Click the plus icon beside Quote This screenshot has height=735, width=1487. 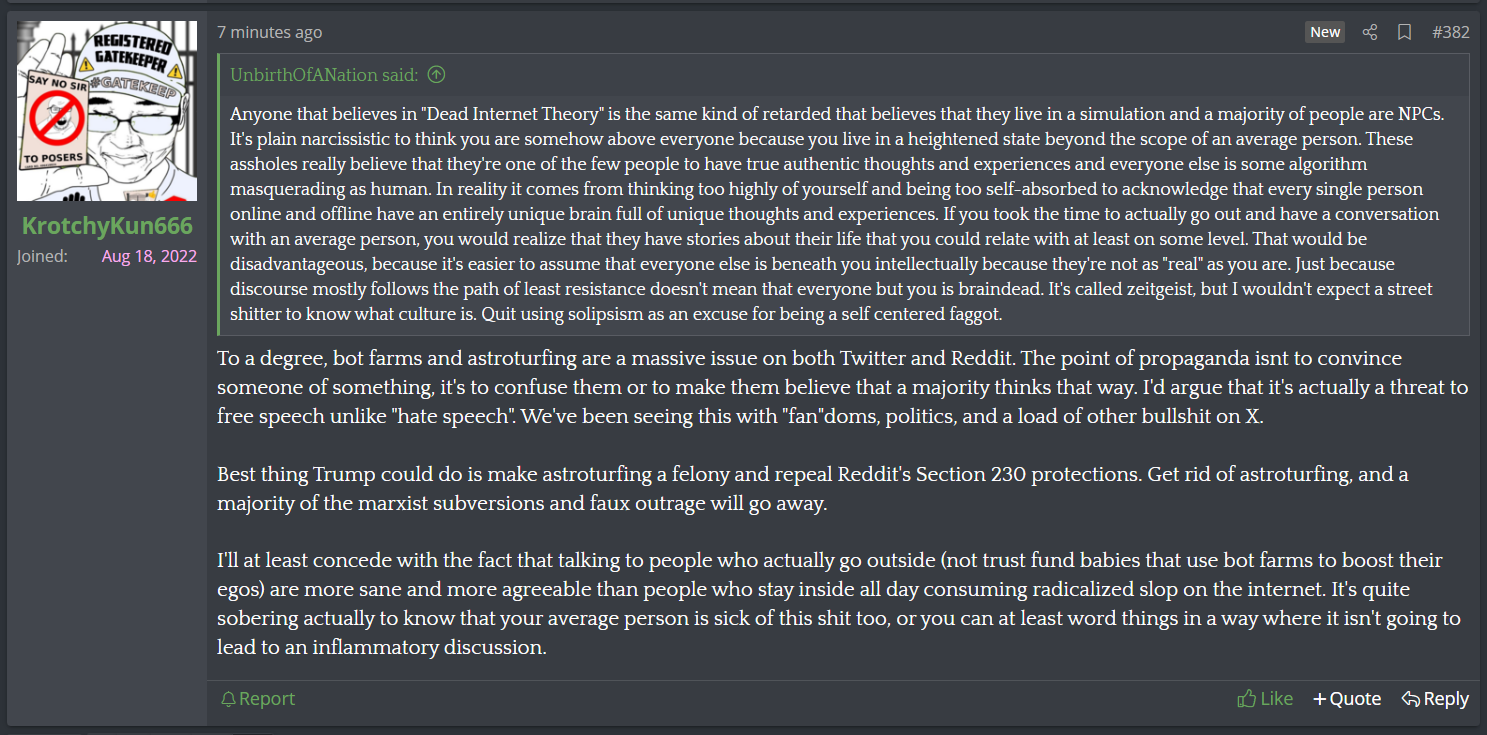[1319, 699]
